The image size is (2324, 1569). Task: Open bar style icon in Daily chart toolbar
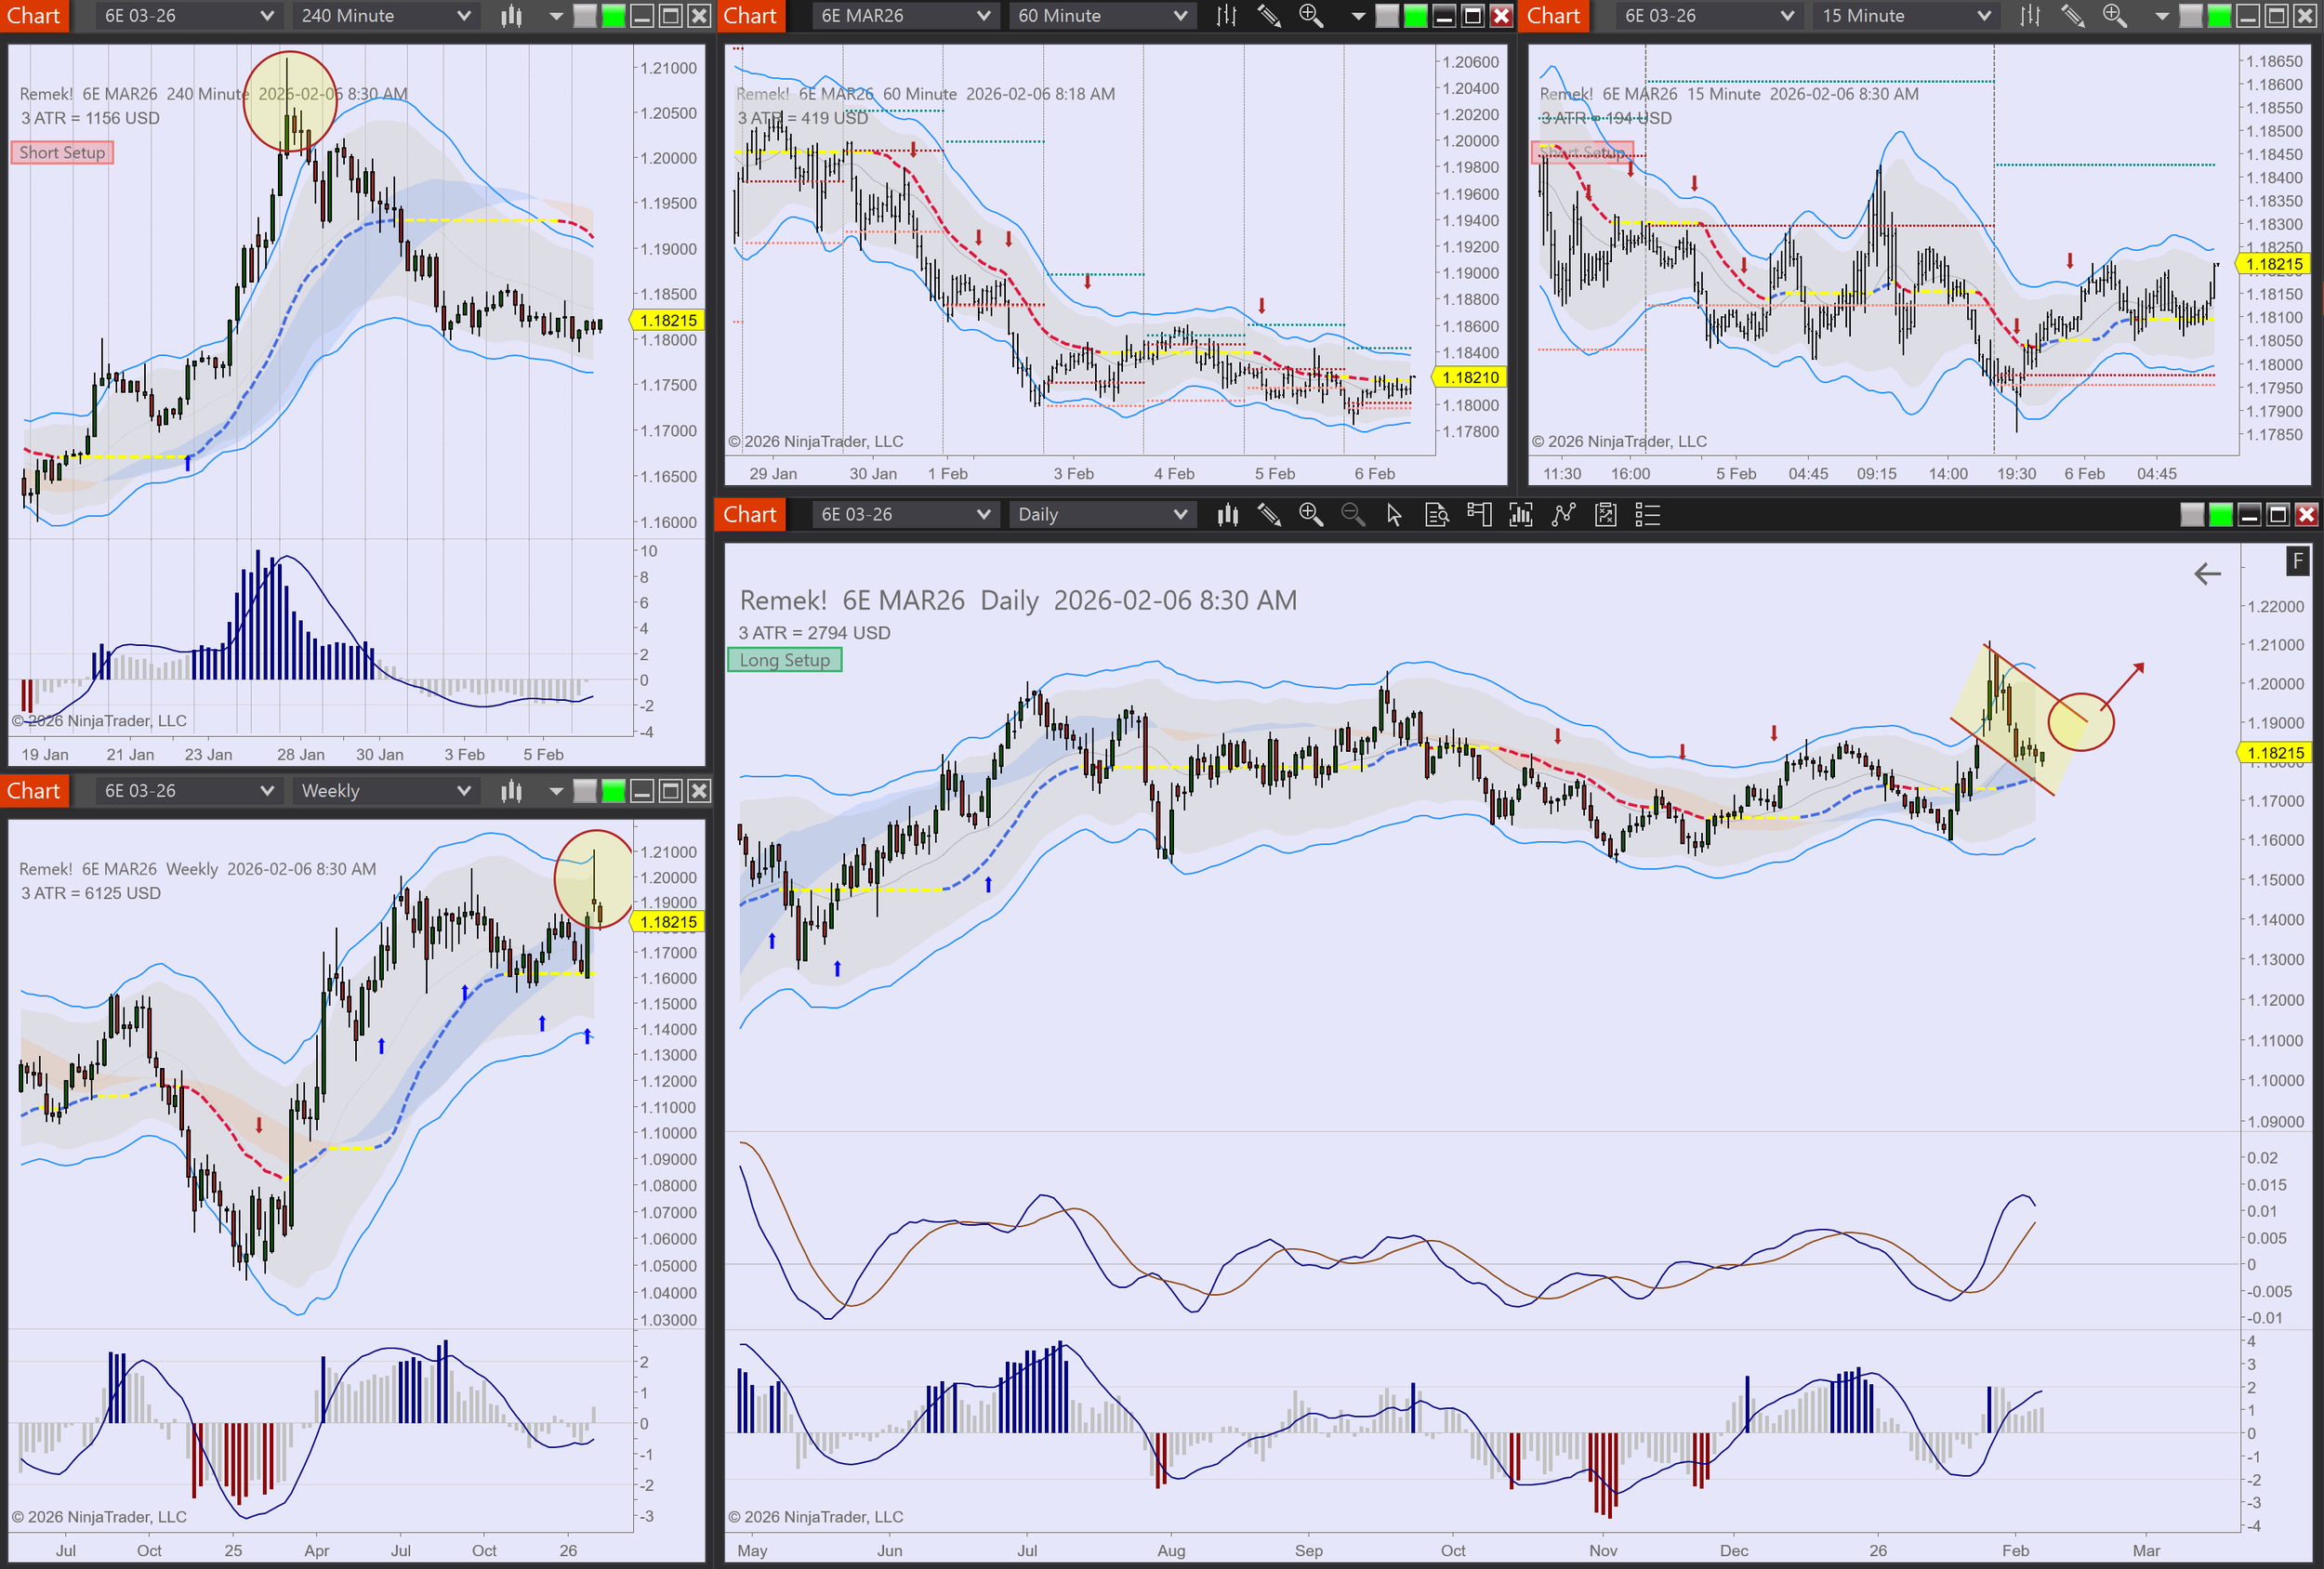(x=1227, y=515)
